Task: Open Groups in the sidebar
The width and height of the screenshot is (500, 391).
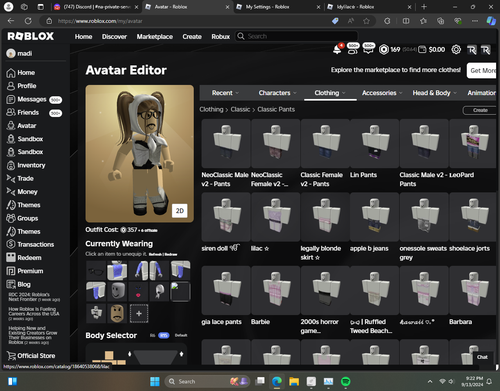Action: tap(22, 218)
